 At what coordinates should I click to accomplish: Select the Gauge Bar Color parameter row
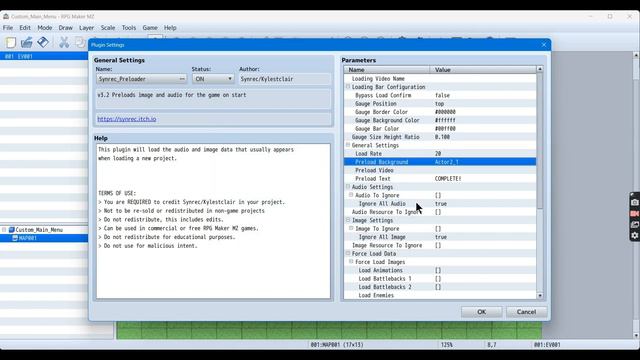pyautogui.click(x=440, y=129)
